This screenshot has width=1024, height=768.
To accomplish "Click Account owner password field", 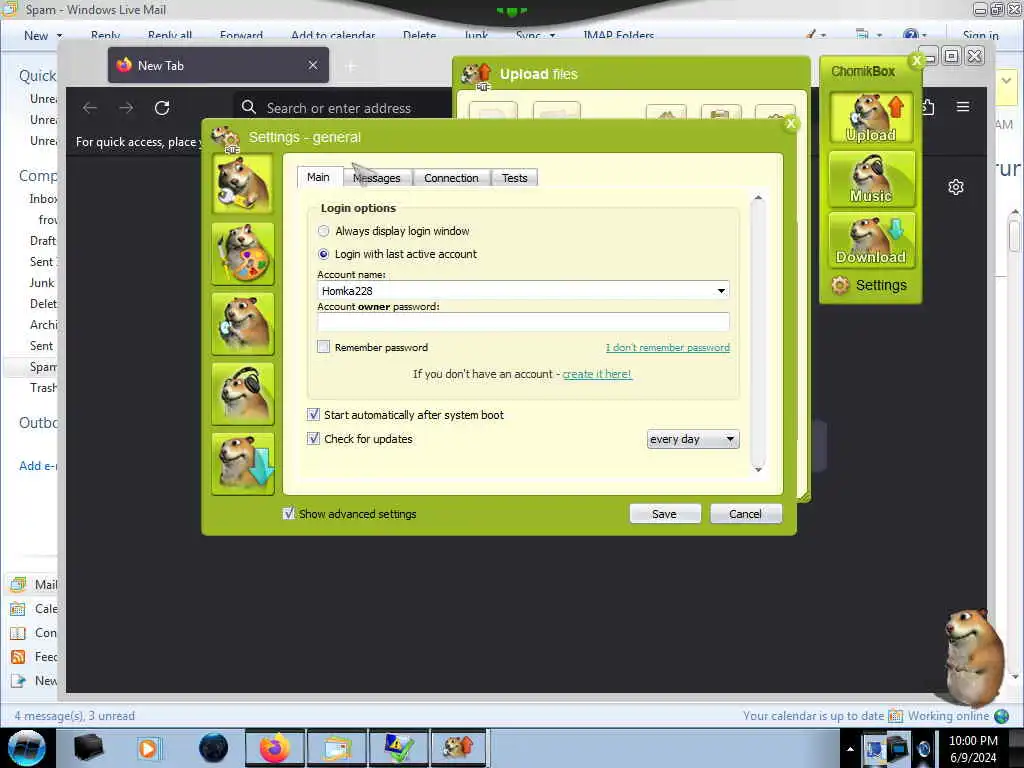I will [523, 321].
